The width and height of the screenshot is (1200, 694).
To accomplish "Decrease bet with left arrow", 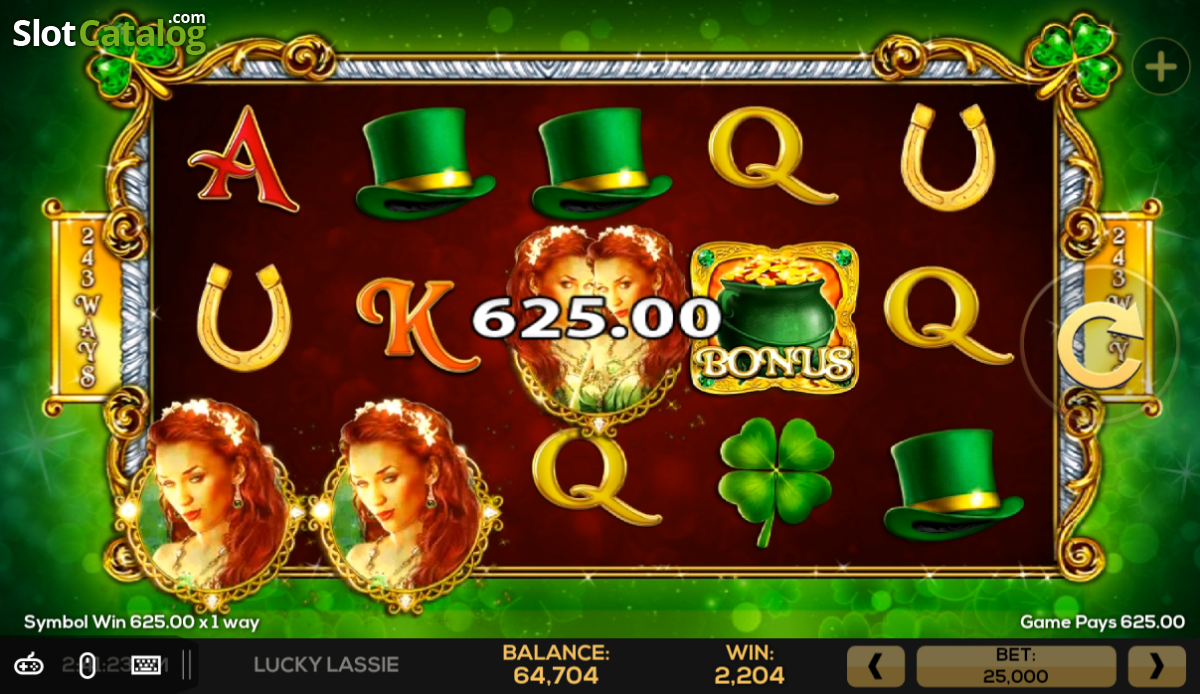I will click(875, 666).
